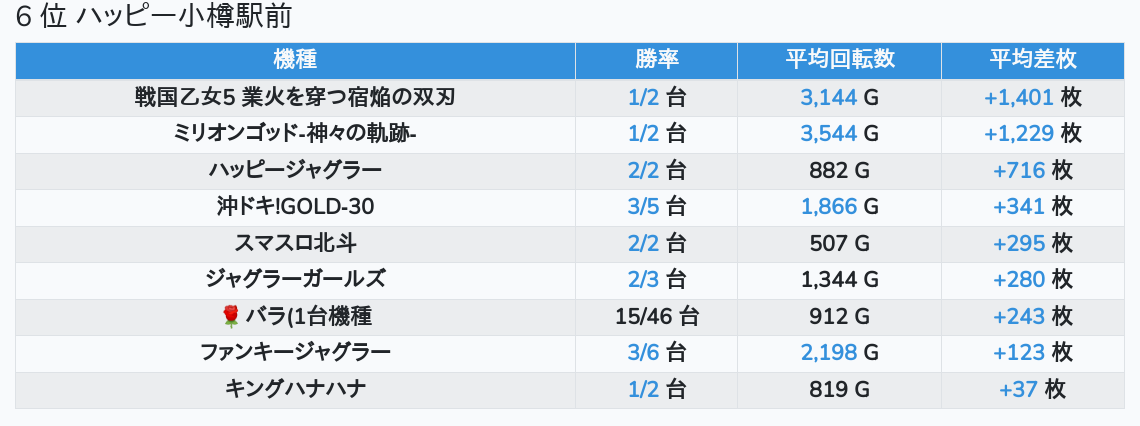
Task: Click the 1,866 average spins link
Action: (829, 207)
